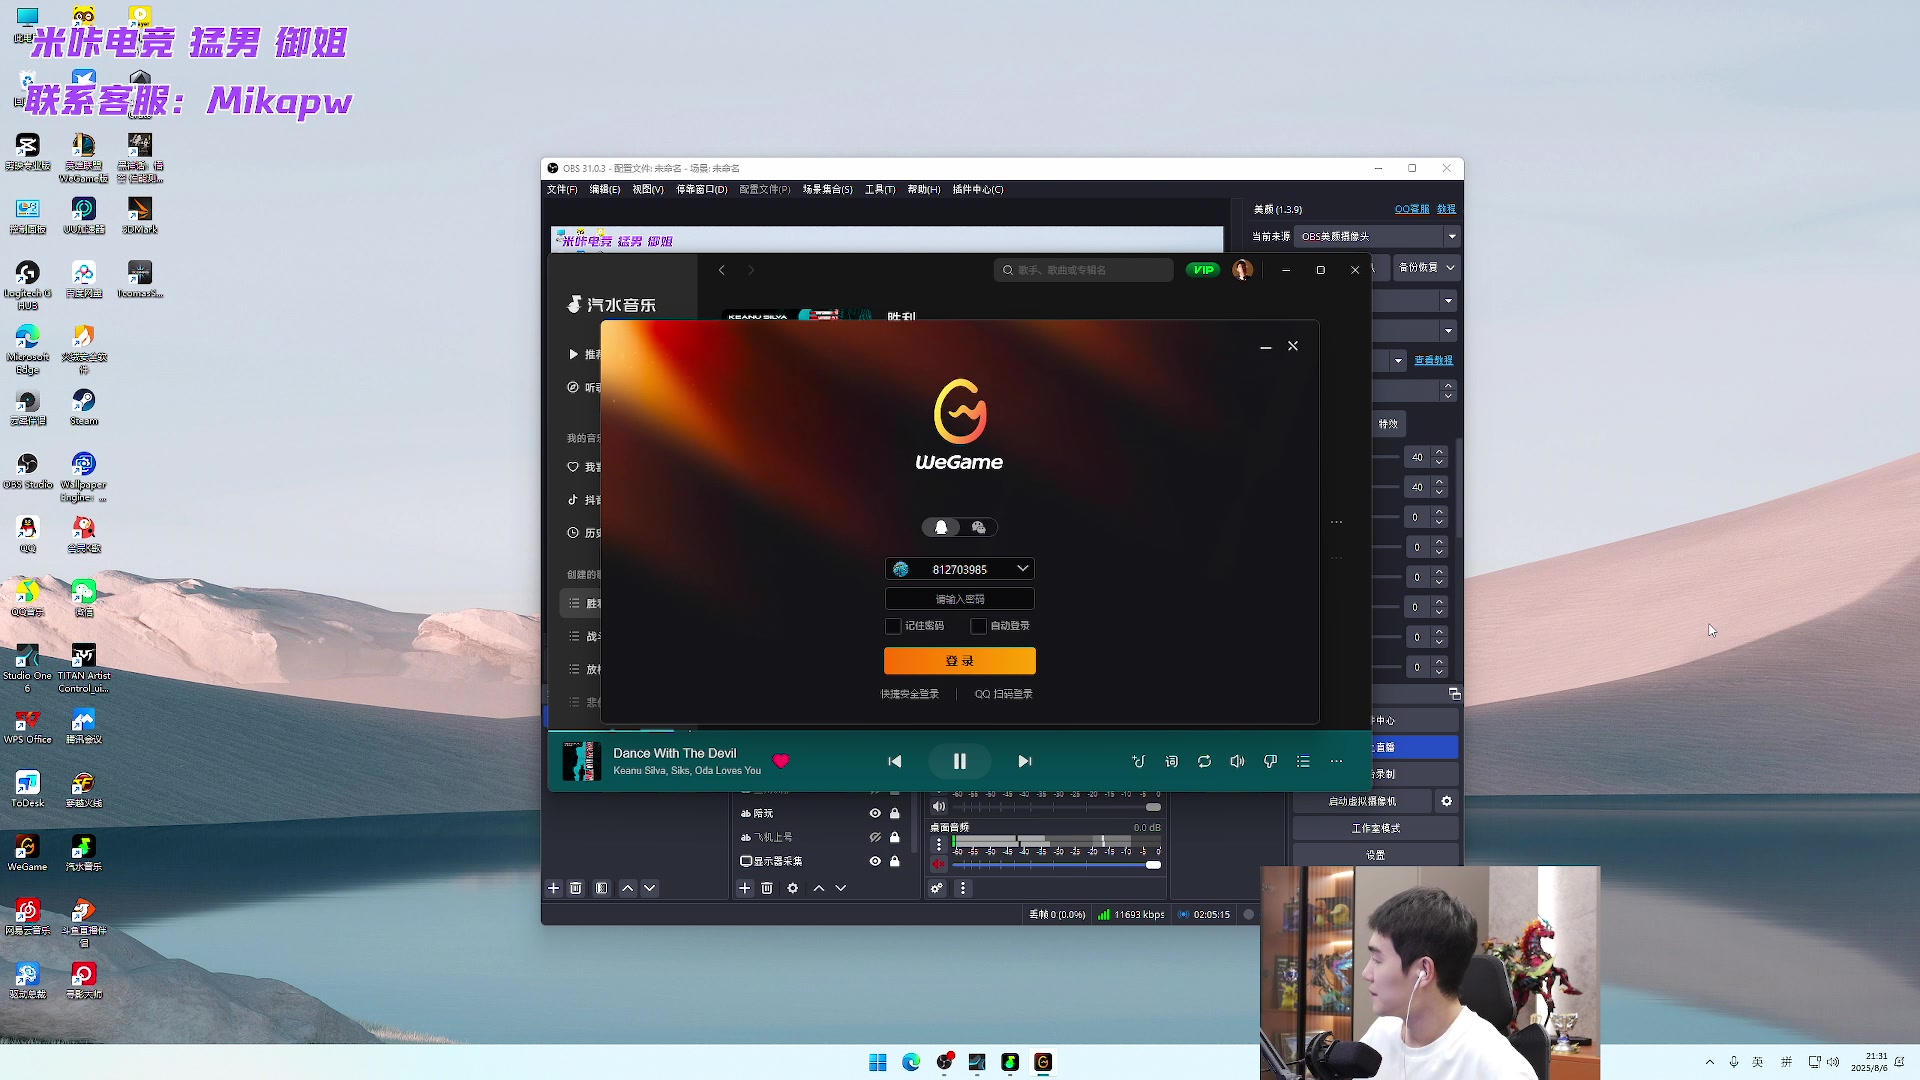This screenshot has height=1080, width=1920.
Task: Open advanced audio properties gears icon
Action: pyautogui.click(x=937, y=888)
